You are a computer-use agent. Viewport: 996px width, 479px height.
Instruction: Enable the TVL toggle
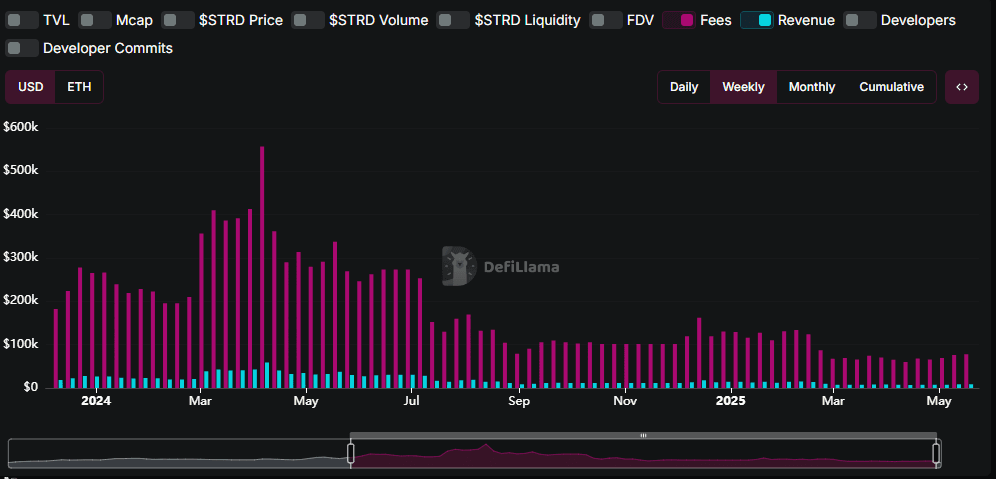tap(22, 20)
